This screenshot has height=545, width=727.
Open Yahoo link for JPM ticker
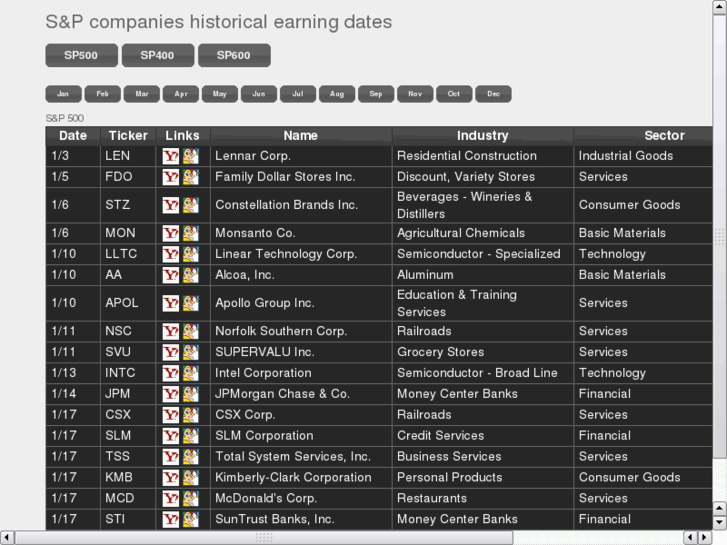click(171, 394)
